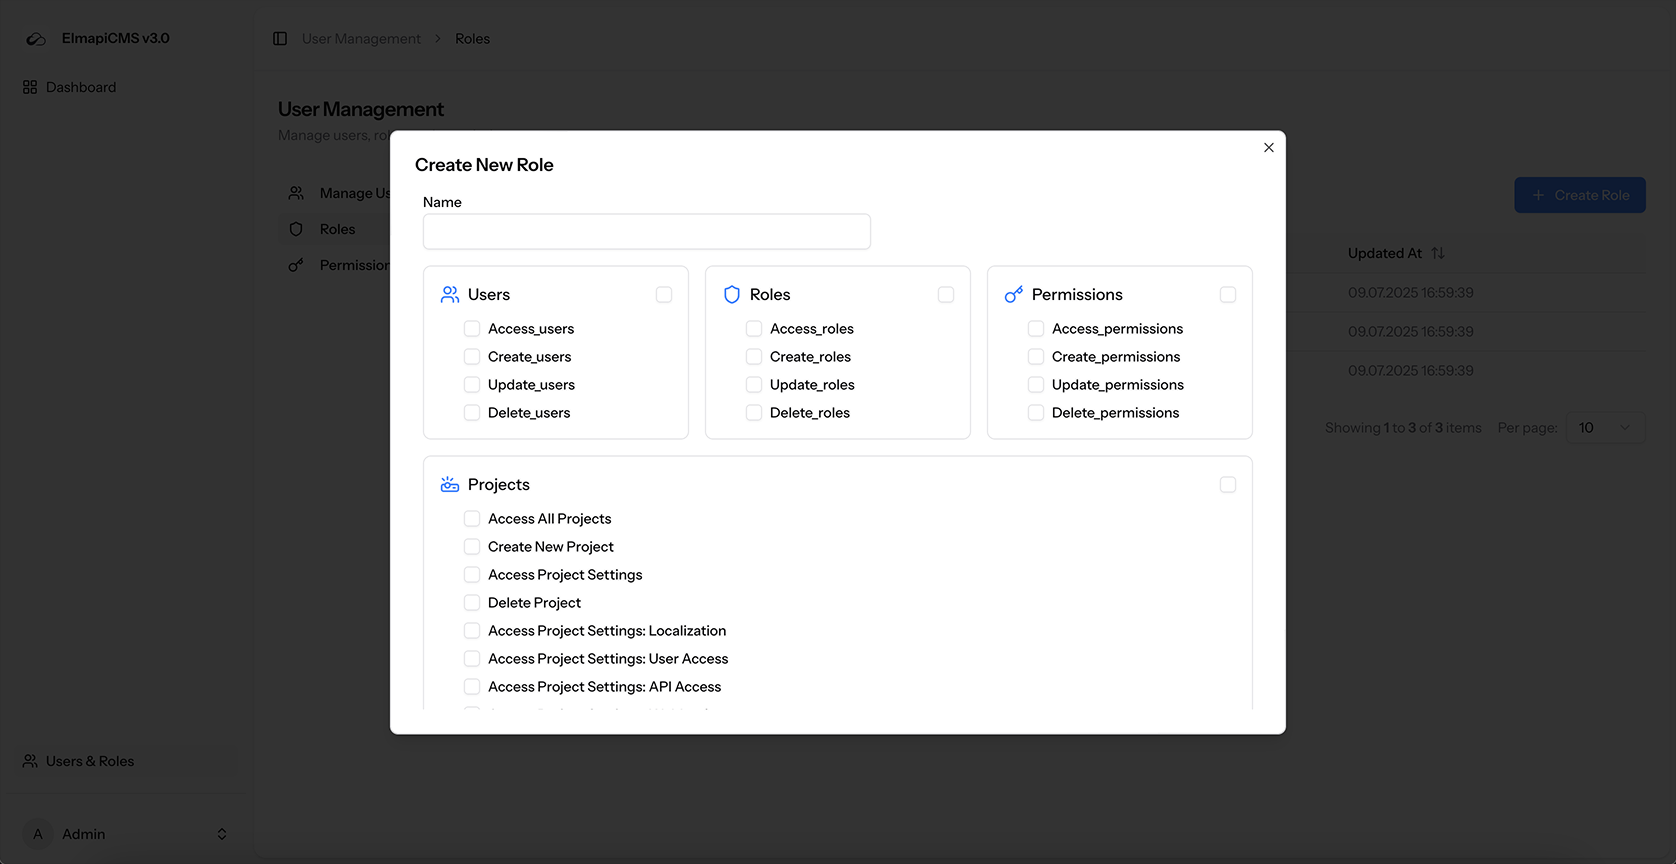Click the ElmapiCMS logo icon
The width and height of the screenshot is (1676, 864).
coord(36,39)
